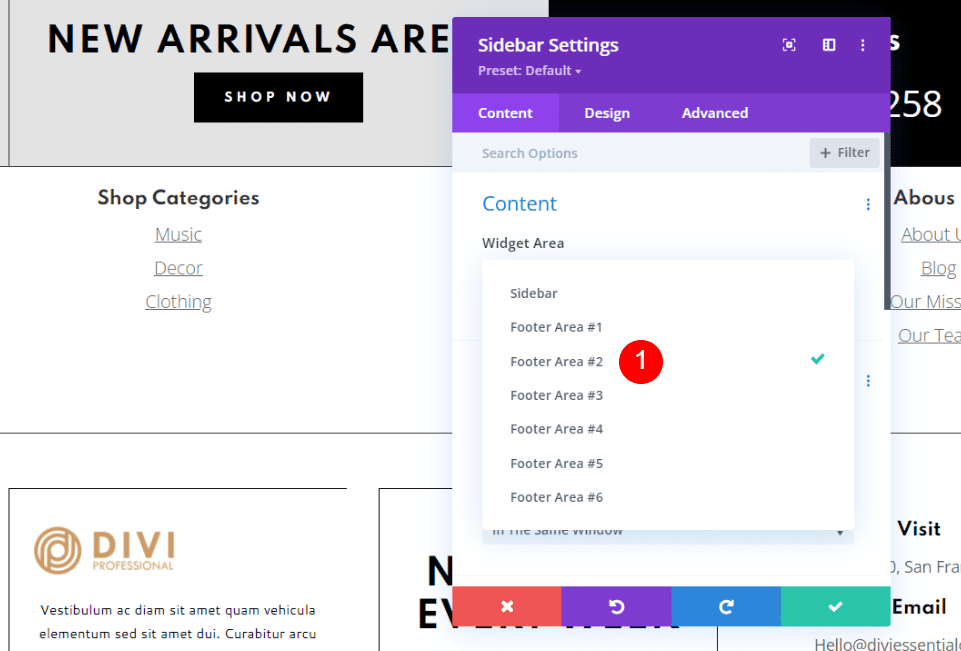Click the Filter button
961x651 pixels.
pos(845,153)
